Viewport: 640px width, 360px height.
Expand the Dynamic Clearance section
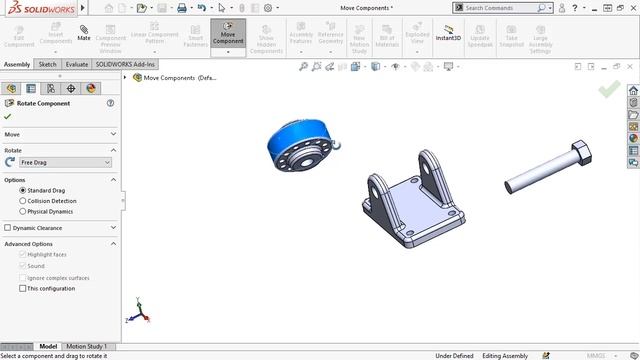pyautogui.click(x=113, y=228)
